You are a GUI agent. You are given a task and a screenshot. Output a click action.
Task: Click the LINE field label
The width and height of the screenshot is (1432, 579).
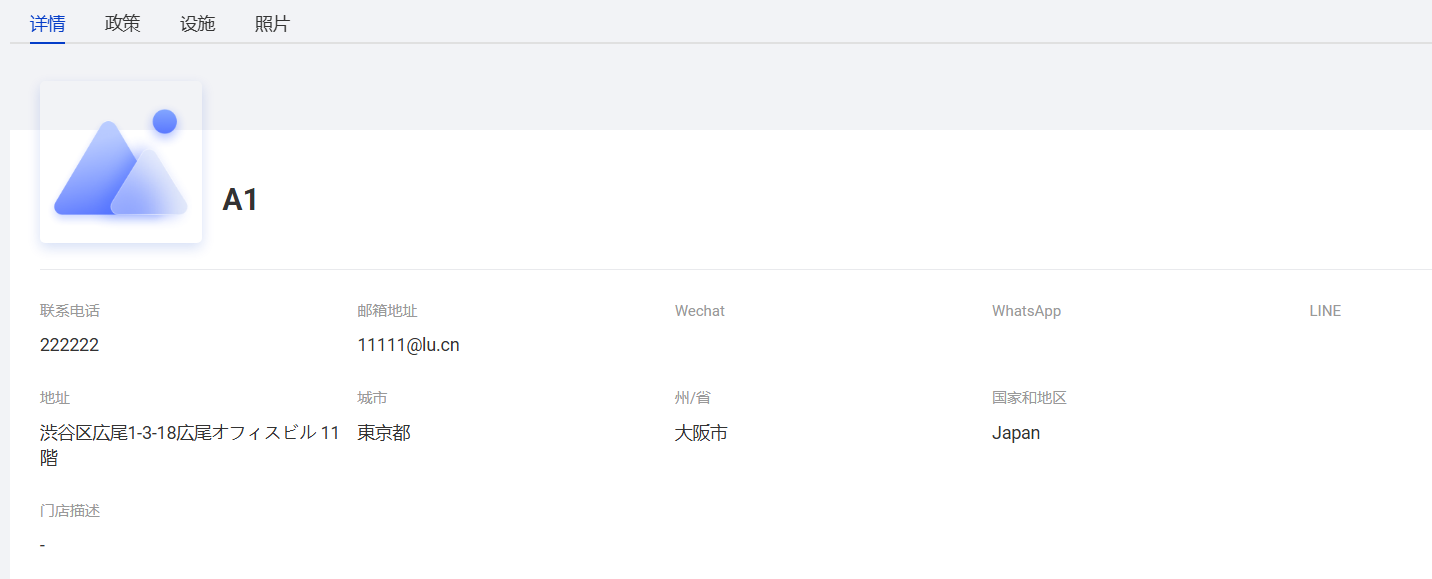(1324, 311)
